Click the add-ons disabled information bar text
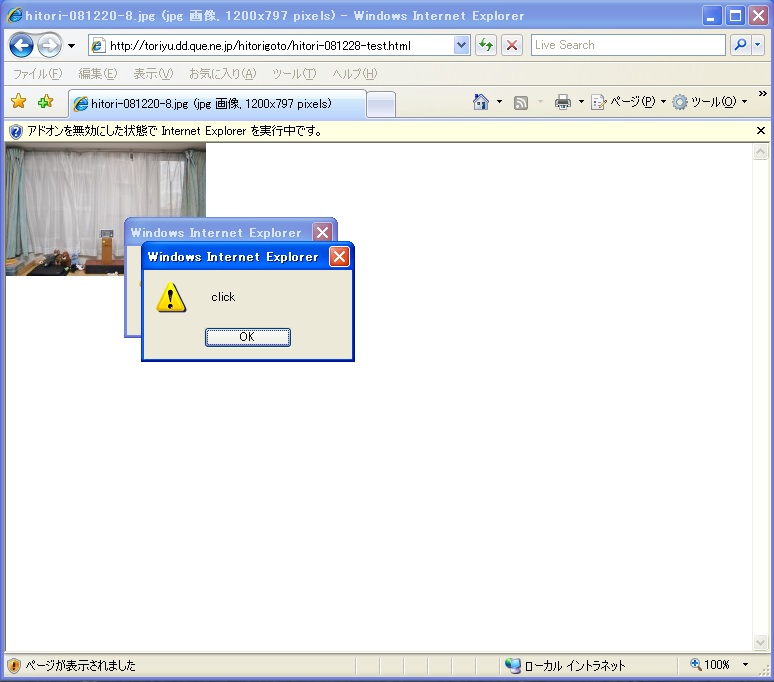774x682 pixels. pos(175,131)
